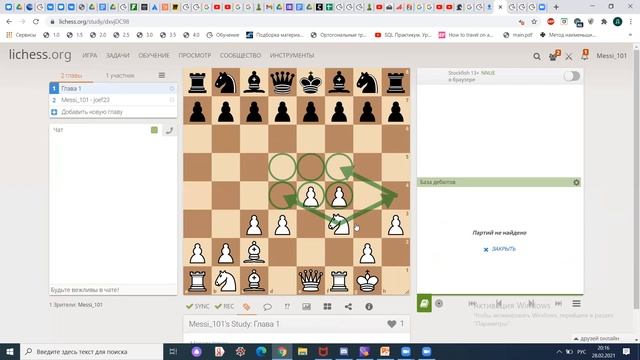Open the multiboard grid view
This screenshot has width=640, height=360.
[x=327, y=307]
